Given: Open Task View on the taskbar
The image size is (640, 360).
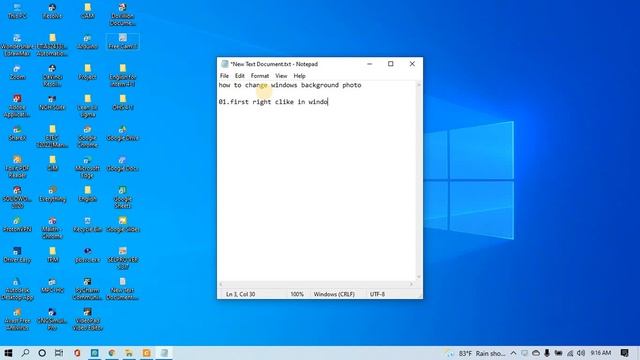Looking at the screenshot, I should point(59,353).
